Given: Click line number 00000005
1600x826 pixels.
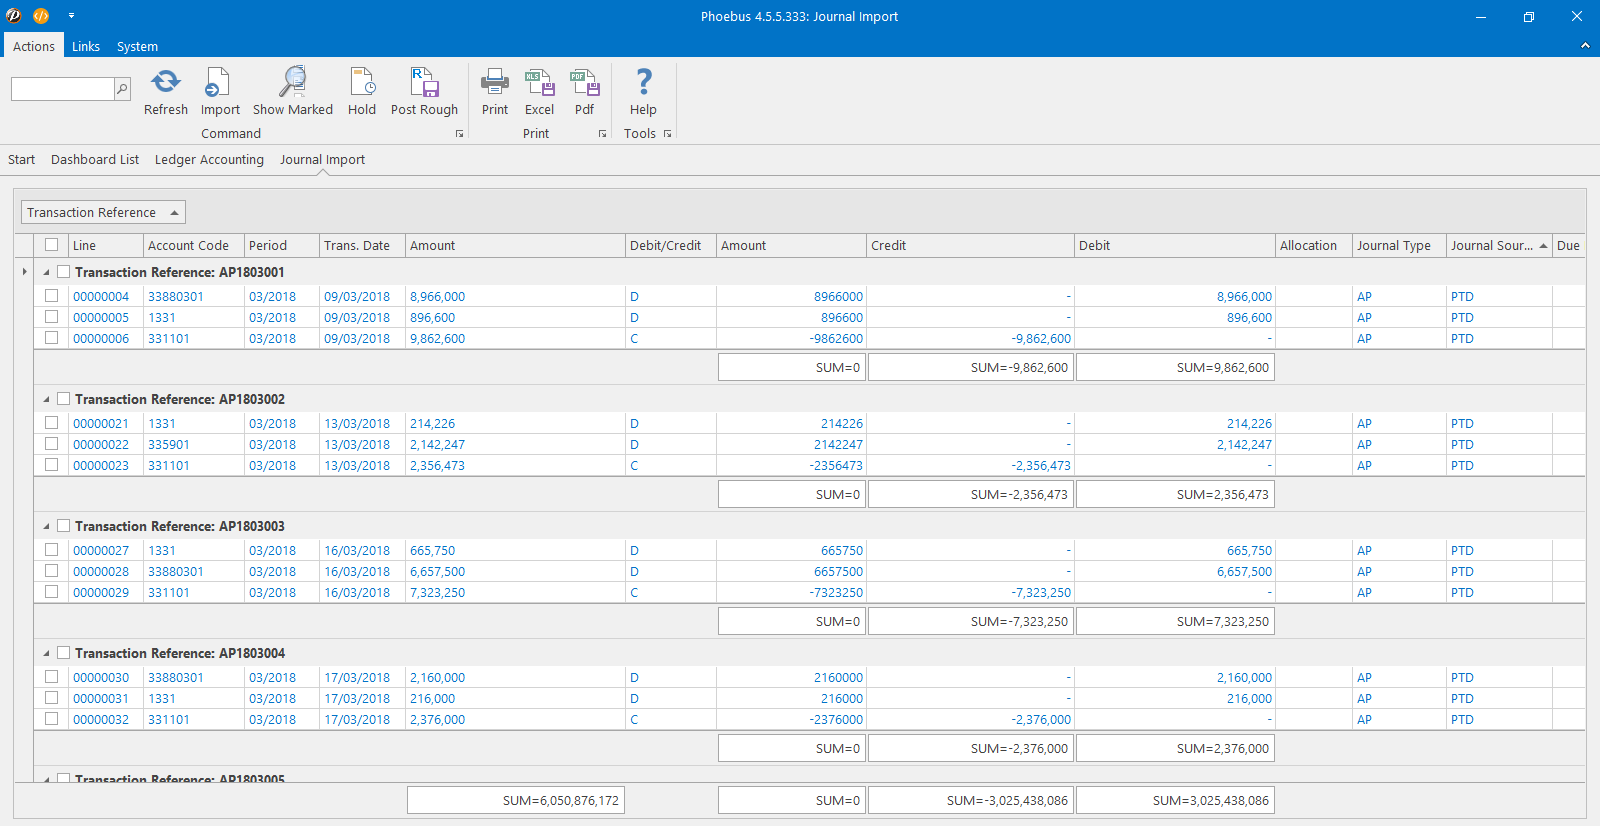Looking at the screenshot, I should click(101, 317).
